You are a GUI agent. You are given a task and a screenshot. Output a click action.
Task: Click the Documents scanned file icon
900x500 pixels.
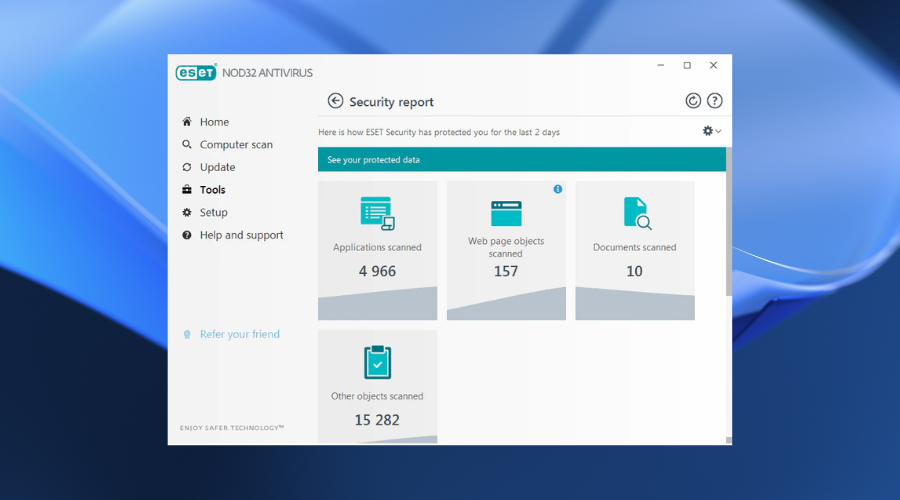pos(637,213)
